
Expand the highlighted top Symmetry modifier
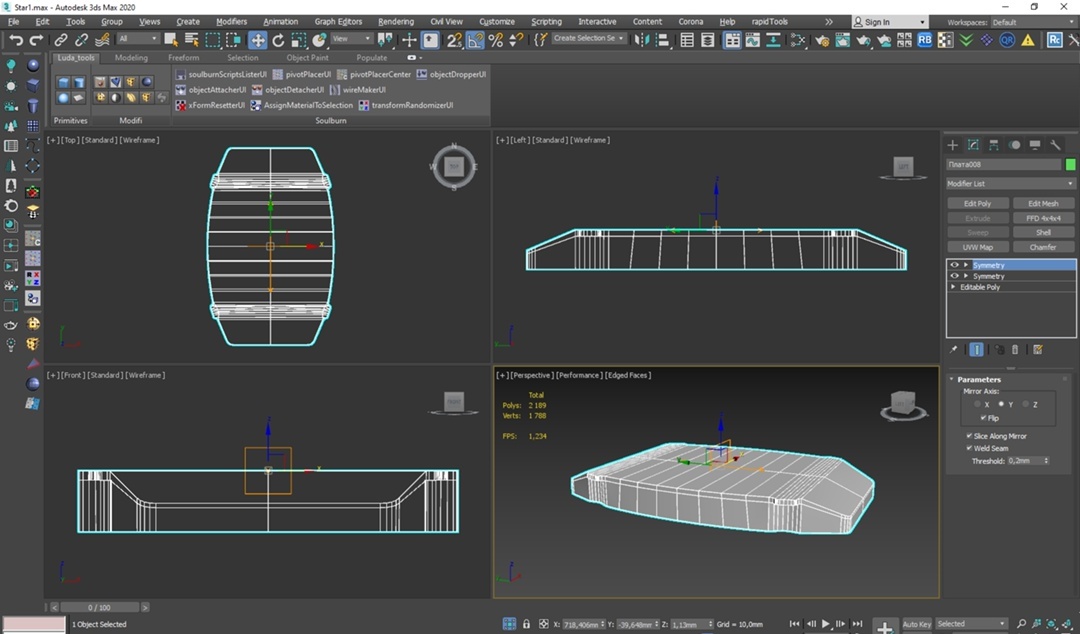[x=966, y=265]
